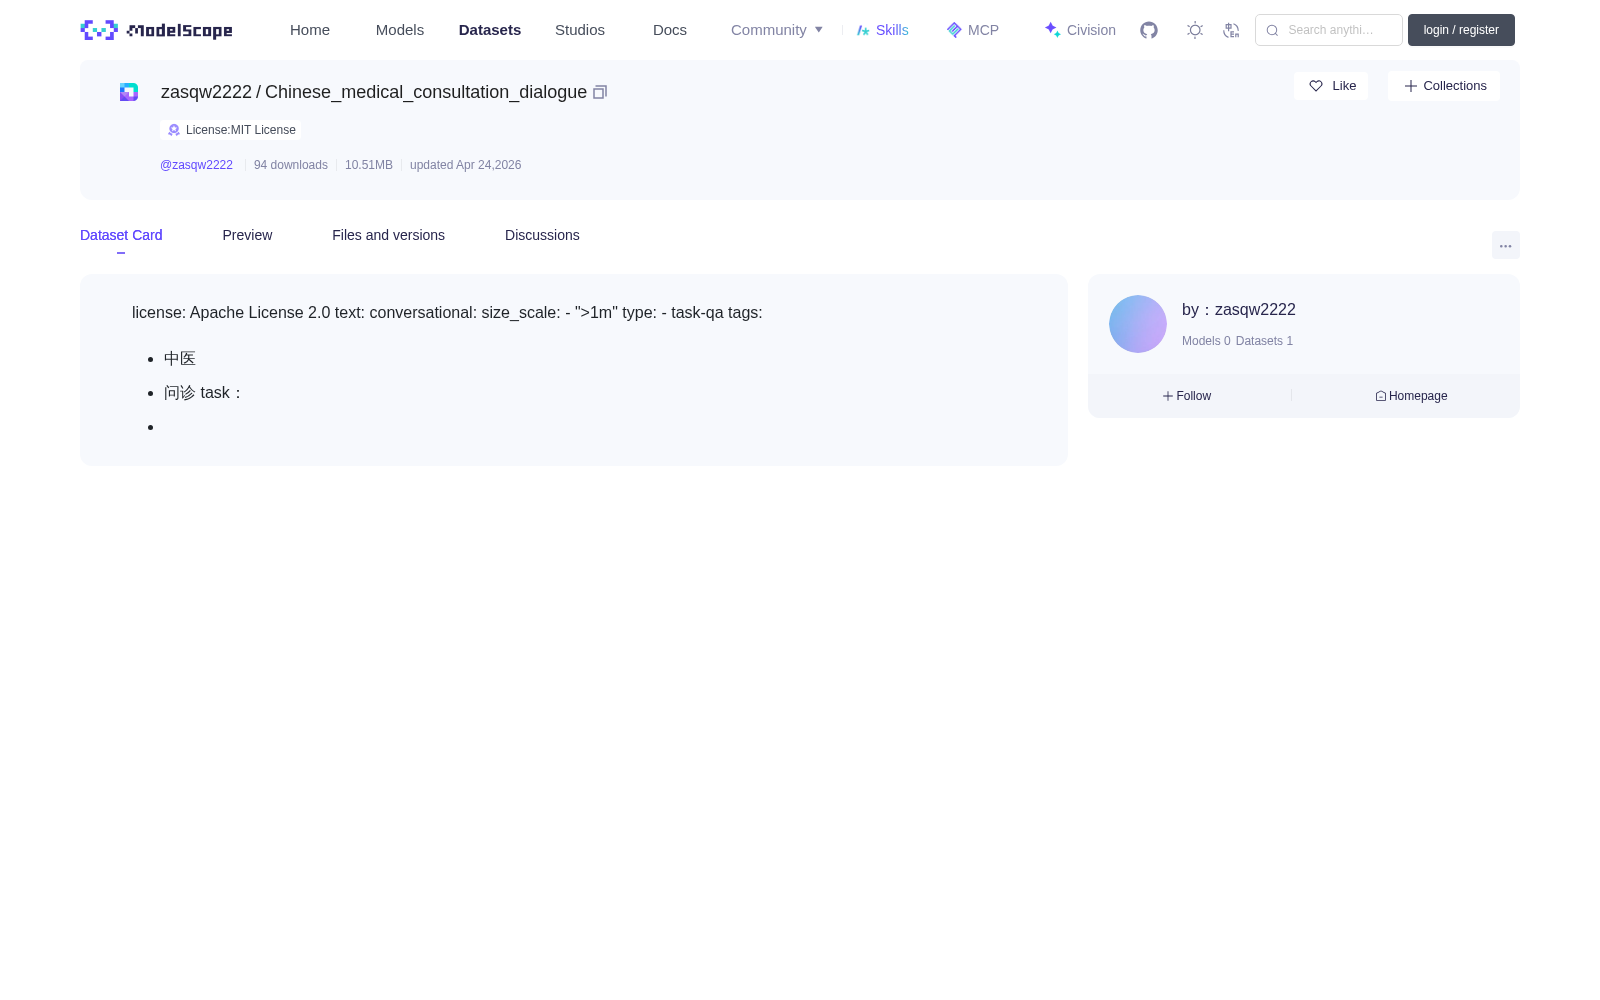Focus the search anything input field
This screenshot has height=1000, width=1600.
click(x=1329, y=30)
